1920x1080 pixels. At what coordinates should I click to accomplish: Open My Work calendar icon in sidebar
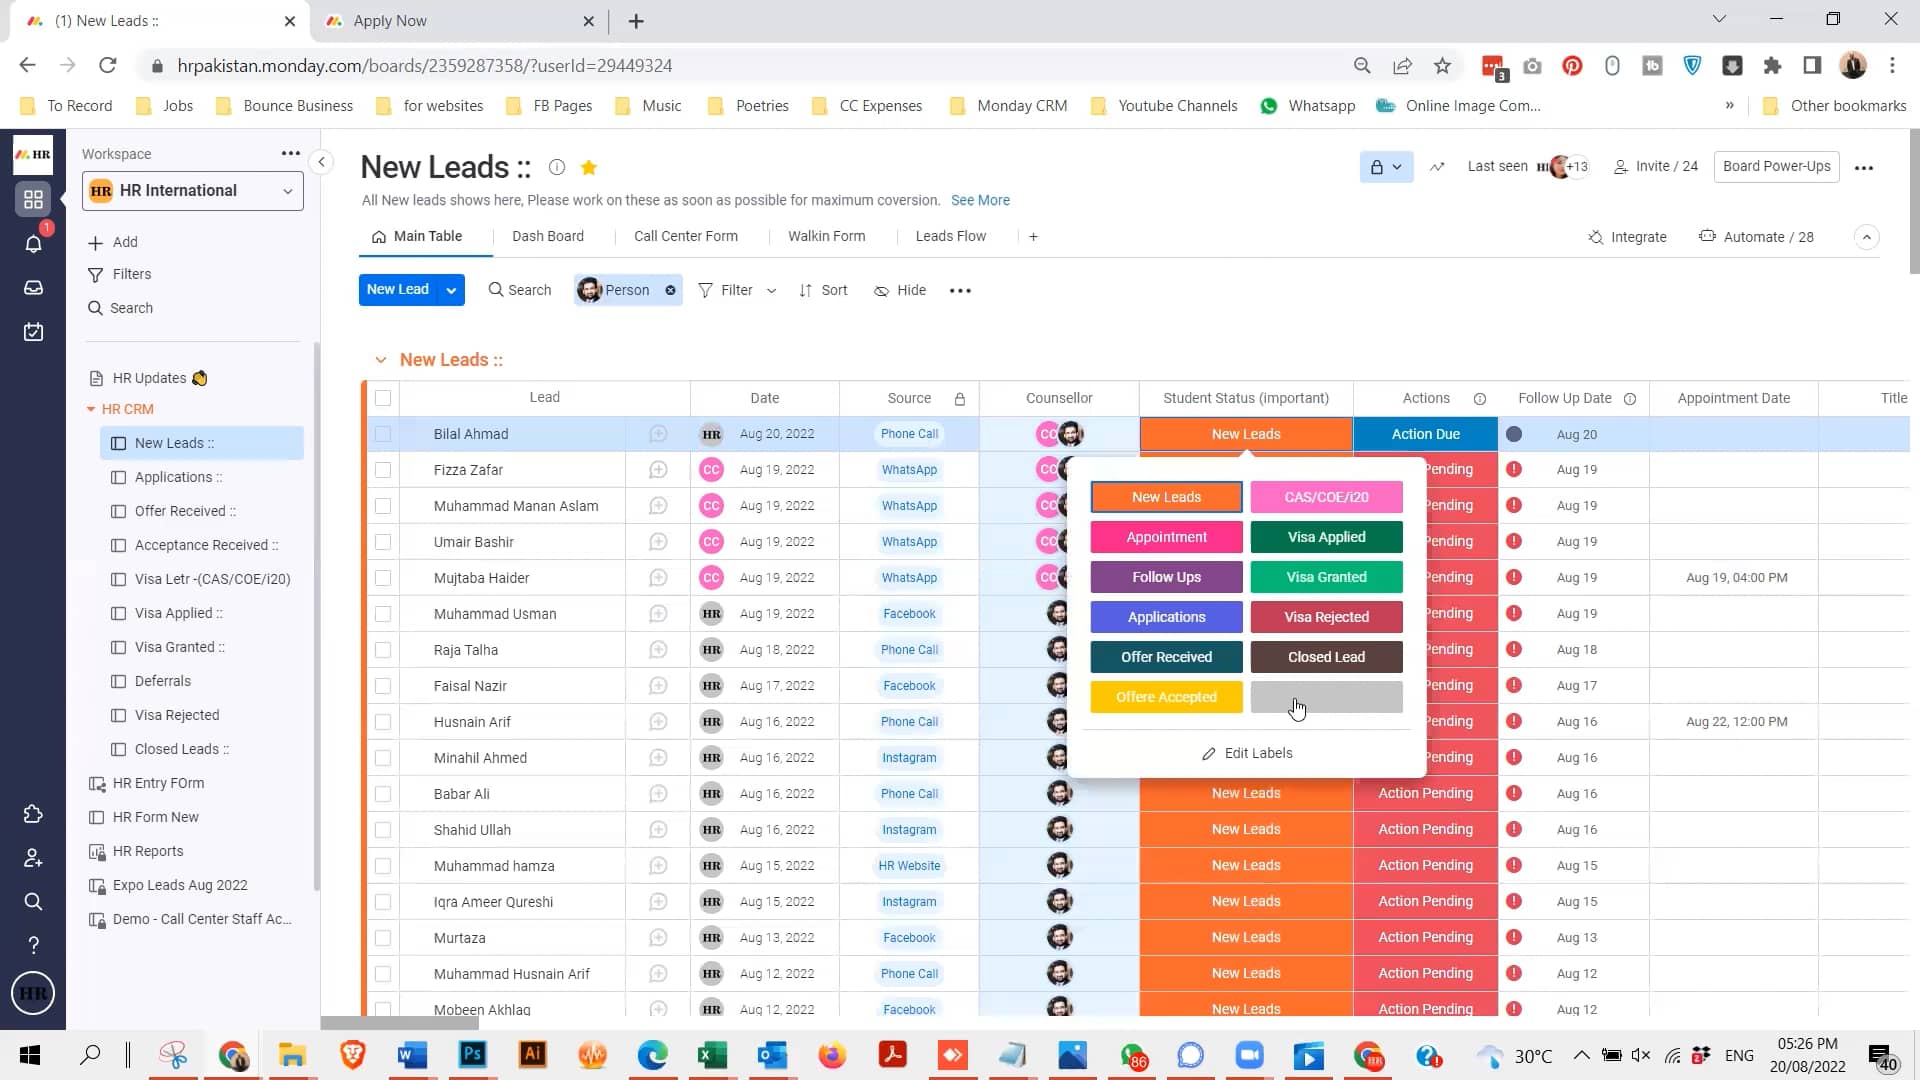[33, 331]
